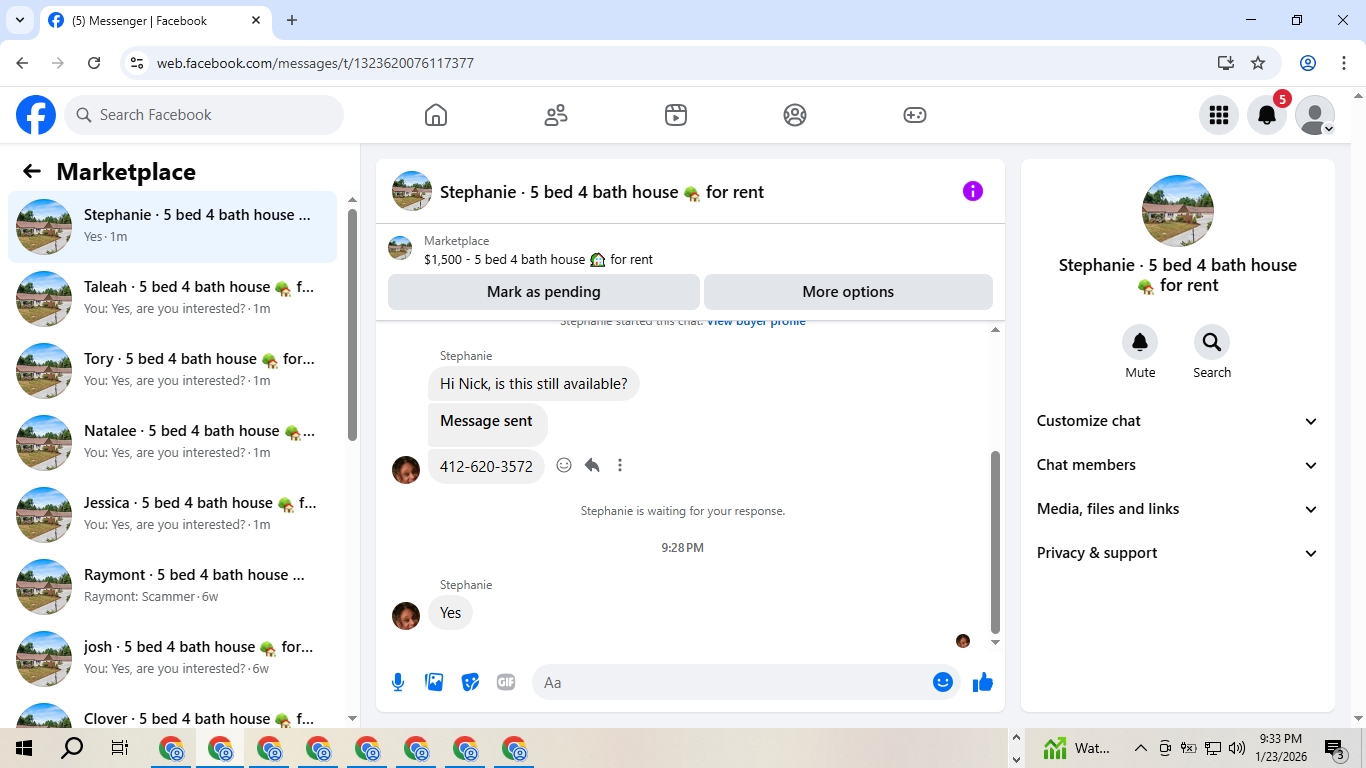Open more options for the 412-620-3572 message

(x=620, y=465)
